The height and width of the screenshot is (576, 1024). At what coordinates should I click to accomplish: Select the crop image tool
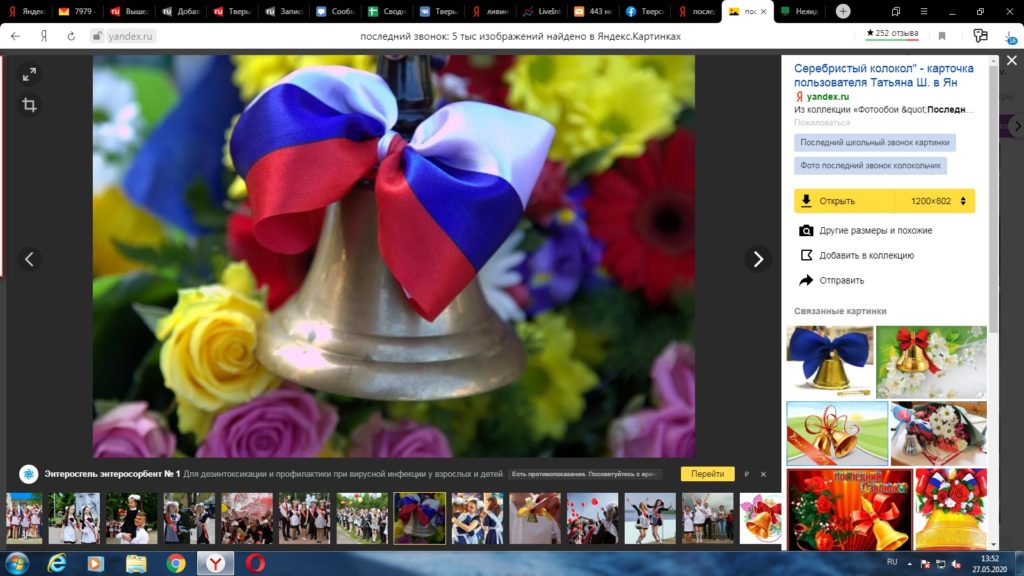(29, 105)
